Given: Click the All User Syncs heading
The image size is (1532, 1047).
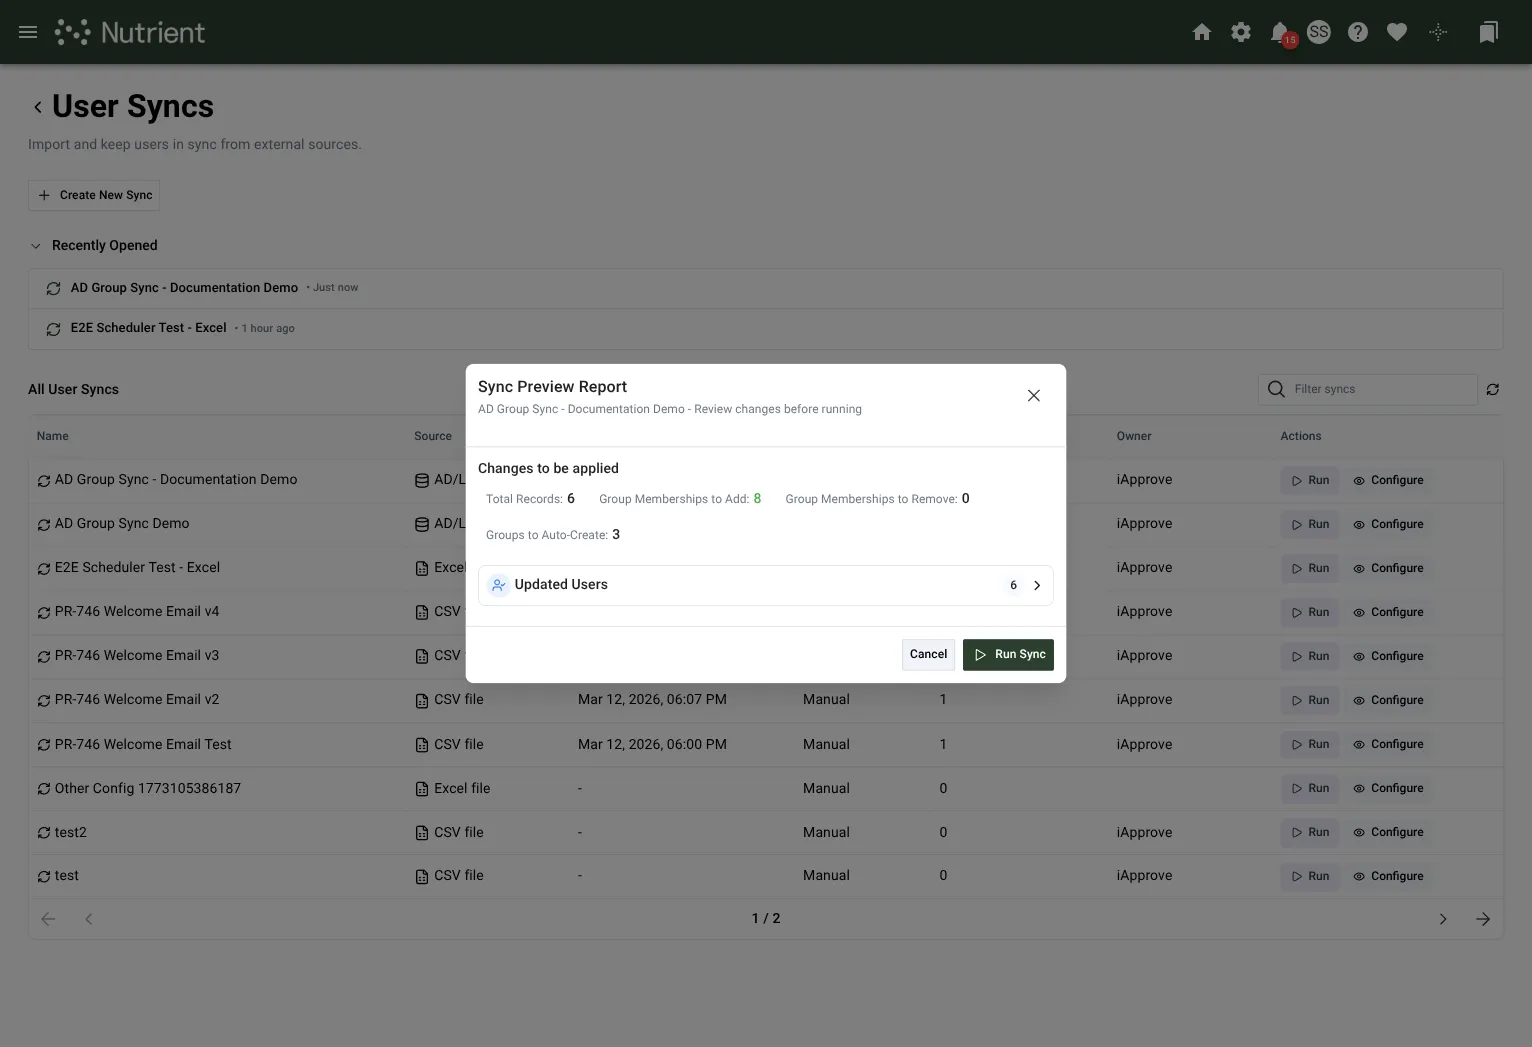Looking at the screenshot, I should tap(73, 390).
